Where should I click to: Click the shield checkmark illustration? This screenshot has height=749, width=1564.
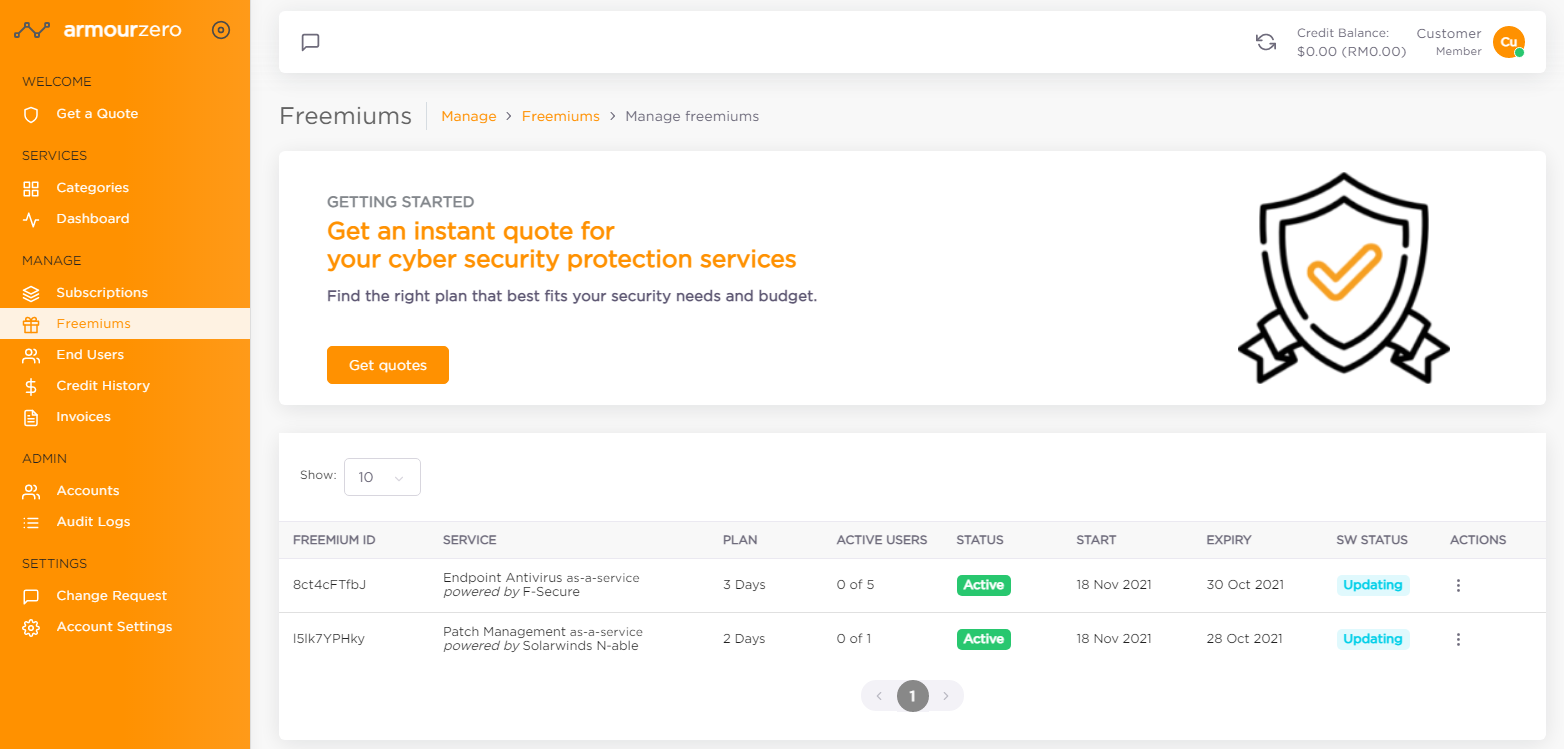(x=1344, y=277)
